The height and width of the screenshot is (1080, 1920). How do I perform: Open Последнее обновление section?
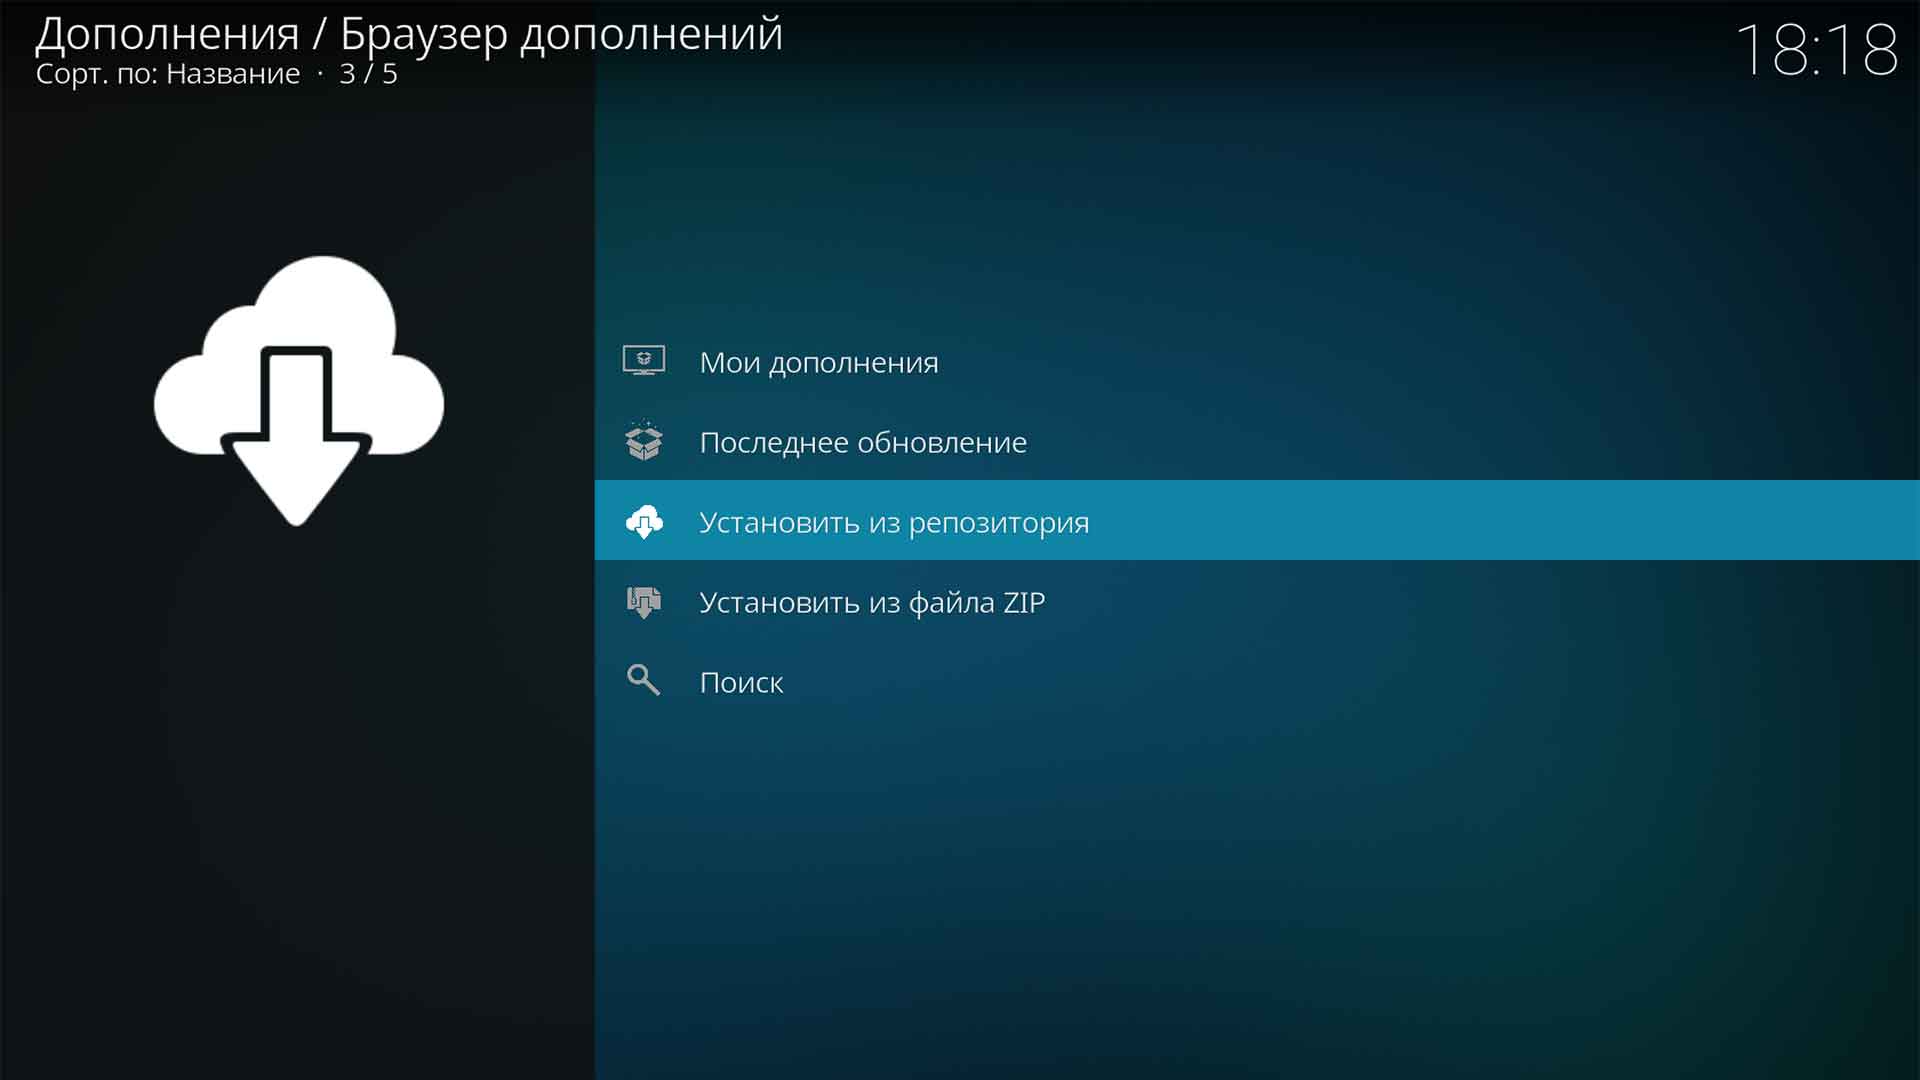click(864, 440)
